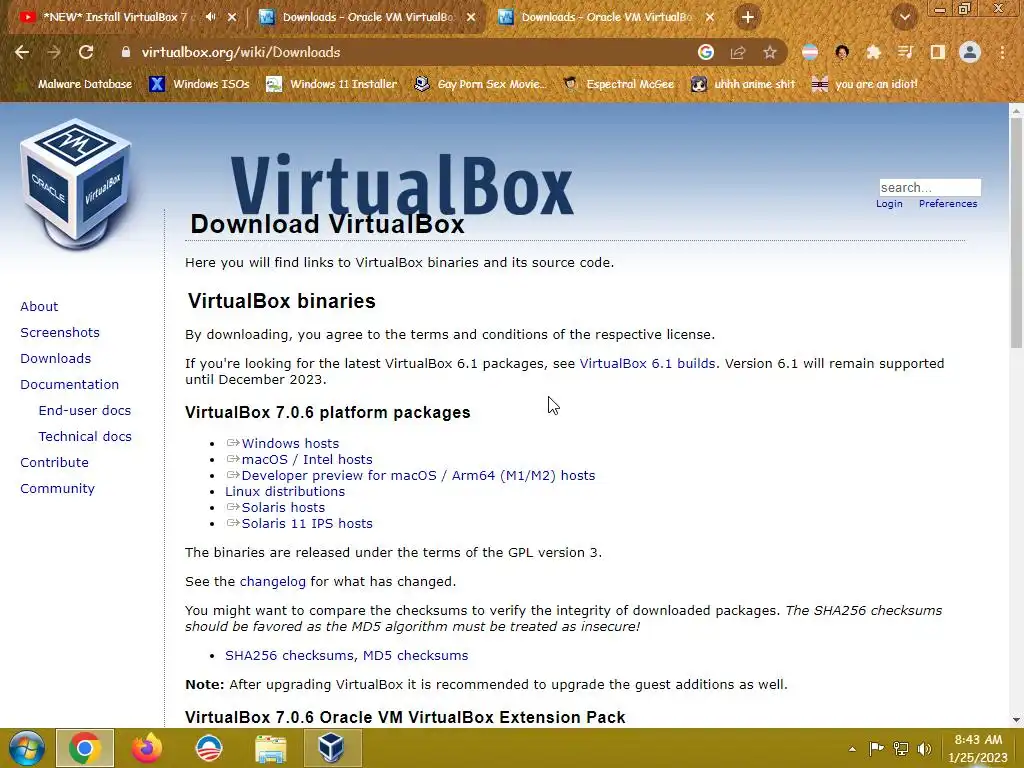
Task: Open Downloads in the sidebar
Action: [56, 359]
